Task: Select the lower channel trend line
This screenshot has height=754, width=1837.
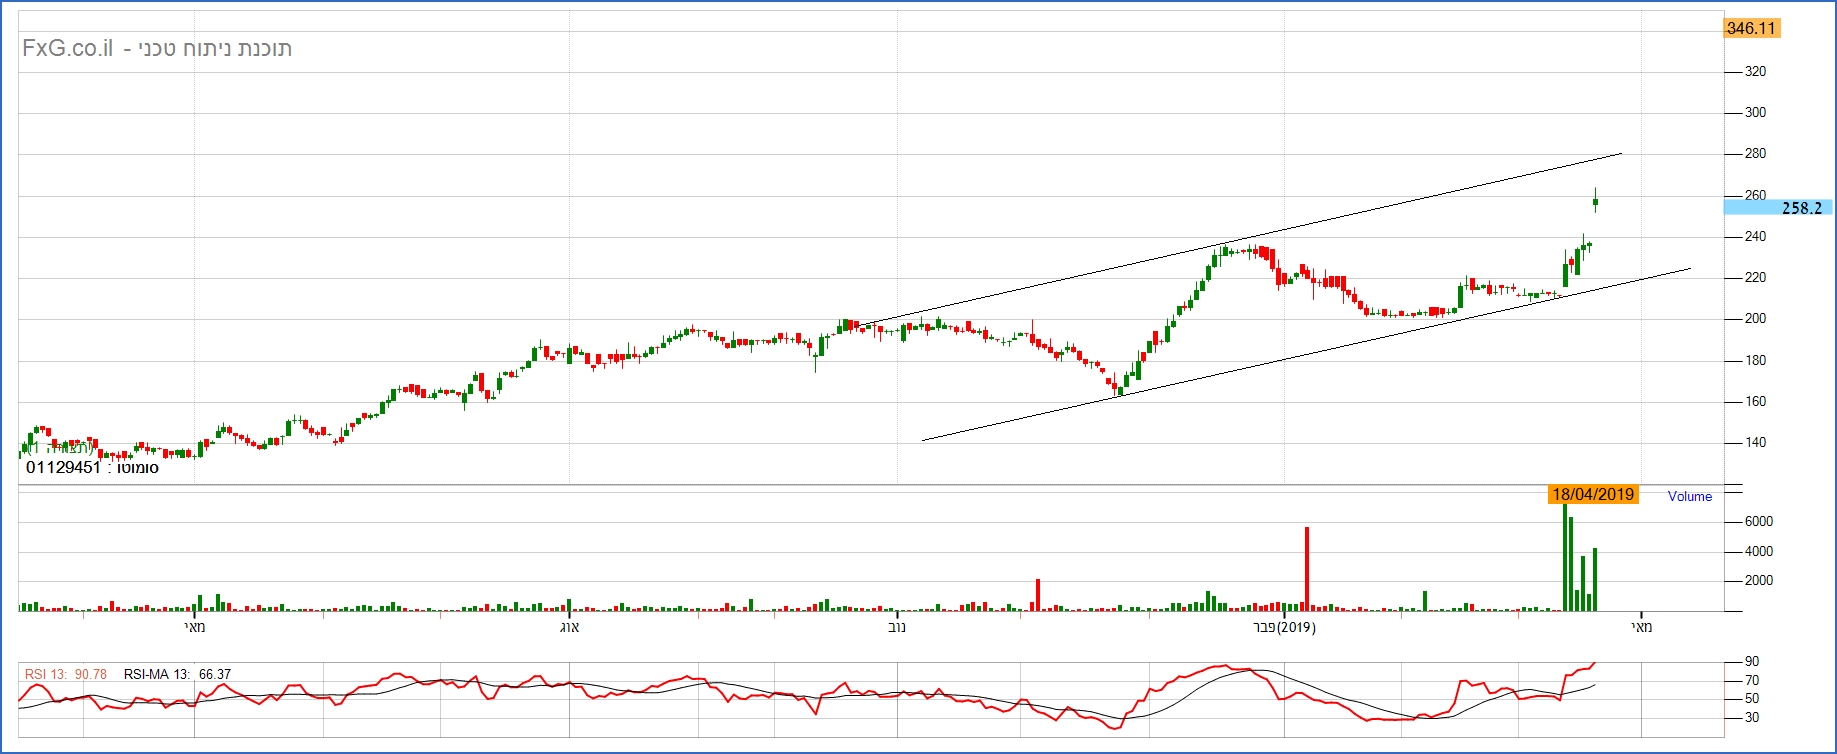Action: [1300, 356]
